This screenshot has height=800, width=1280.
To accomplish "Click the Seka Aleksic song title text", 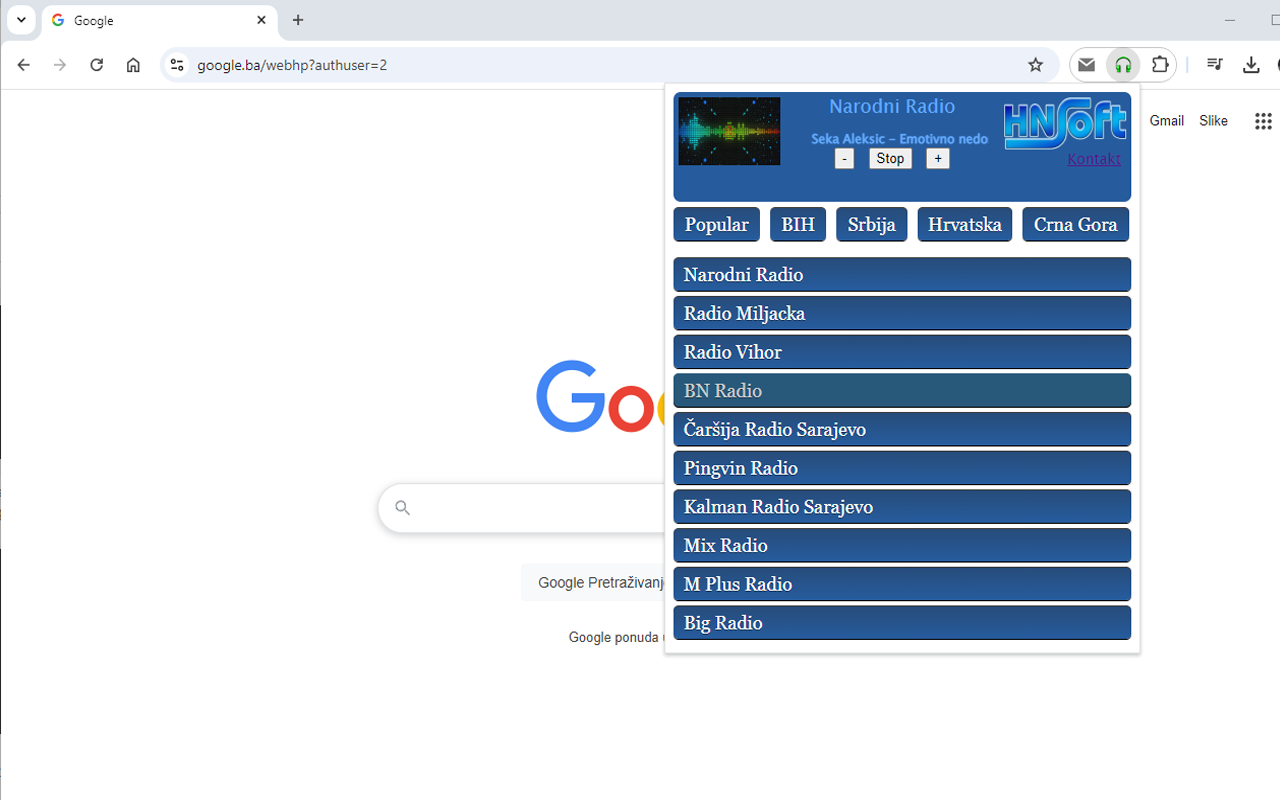I will 899,139.
